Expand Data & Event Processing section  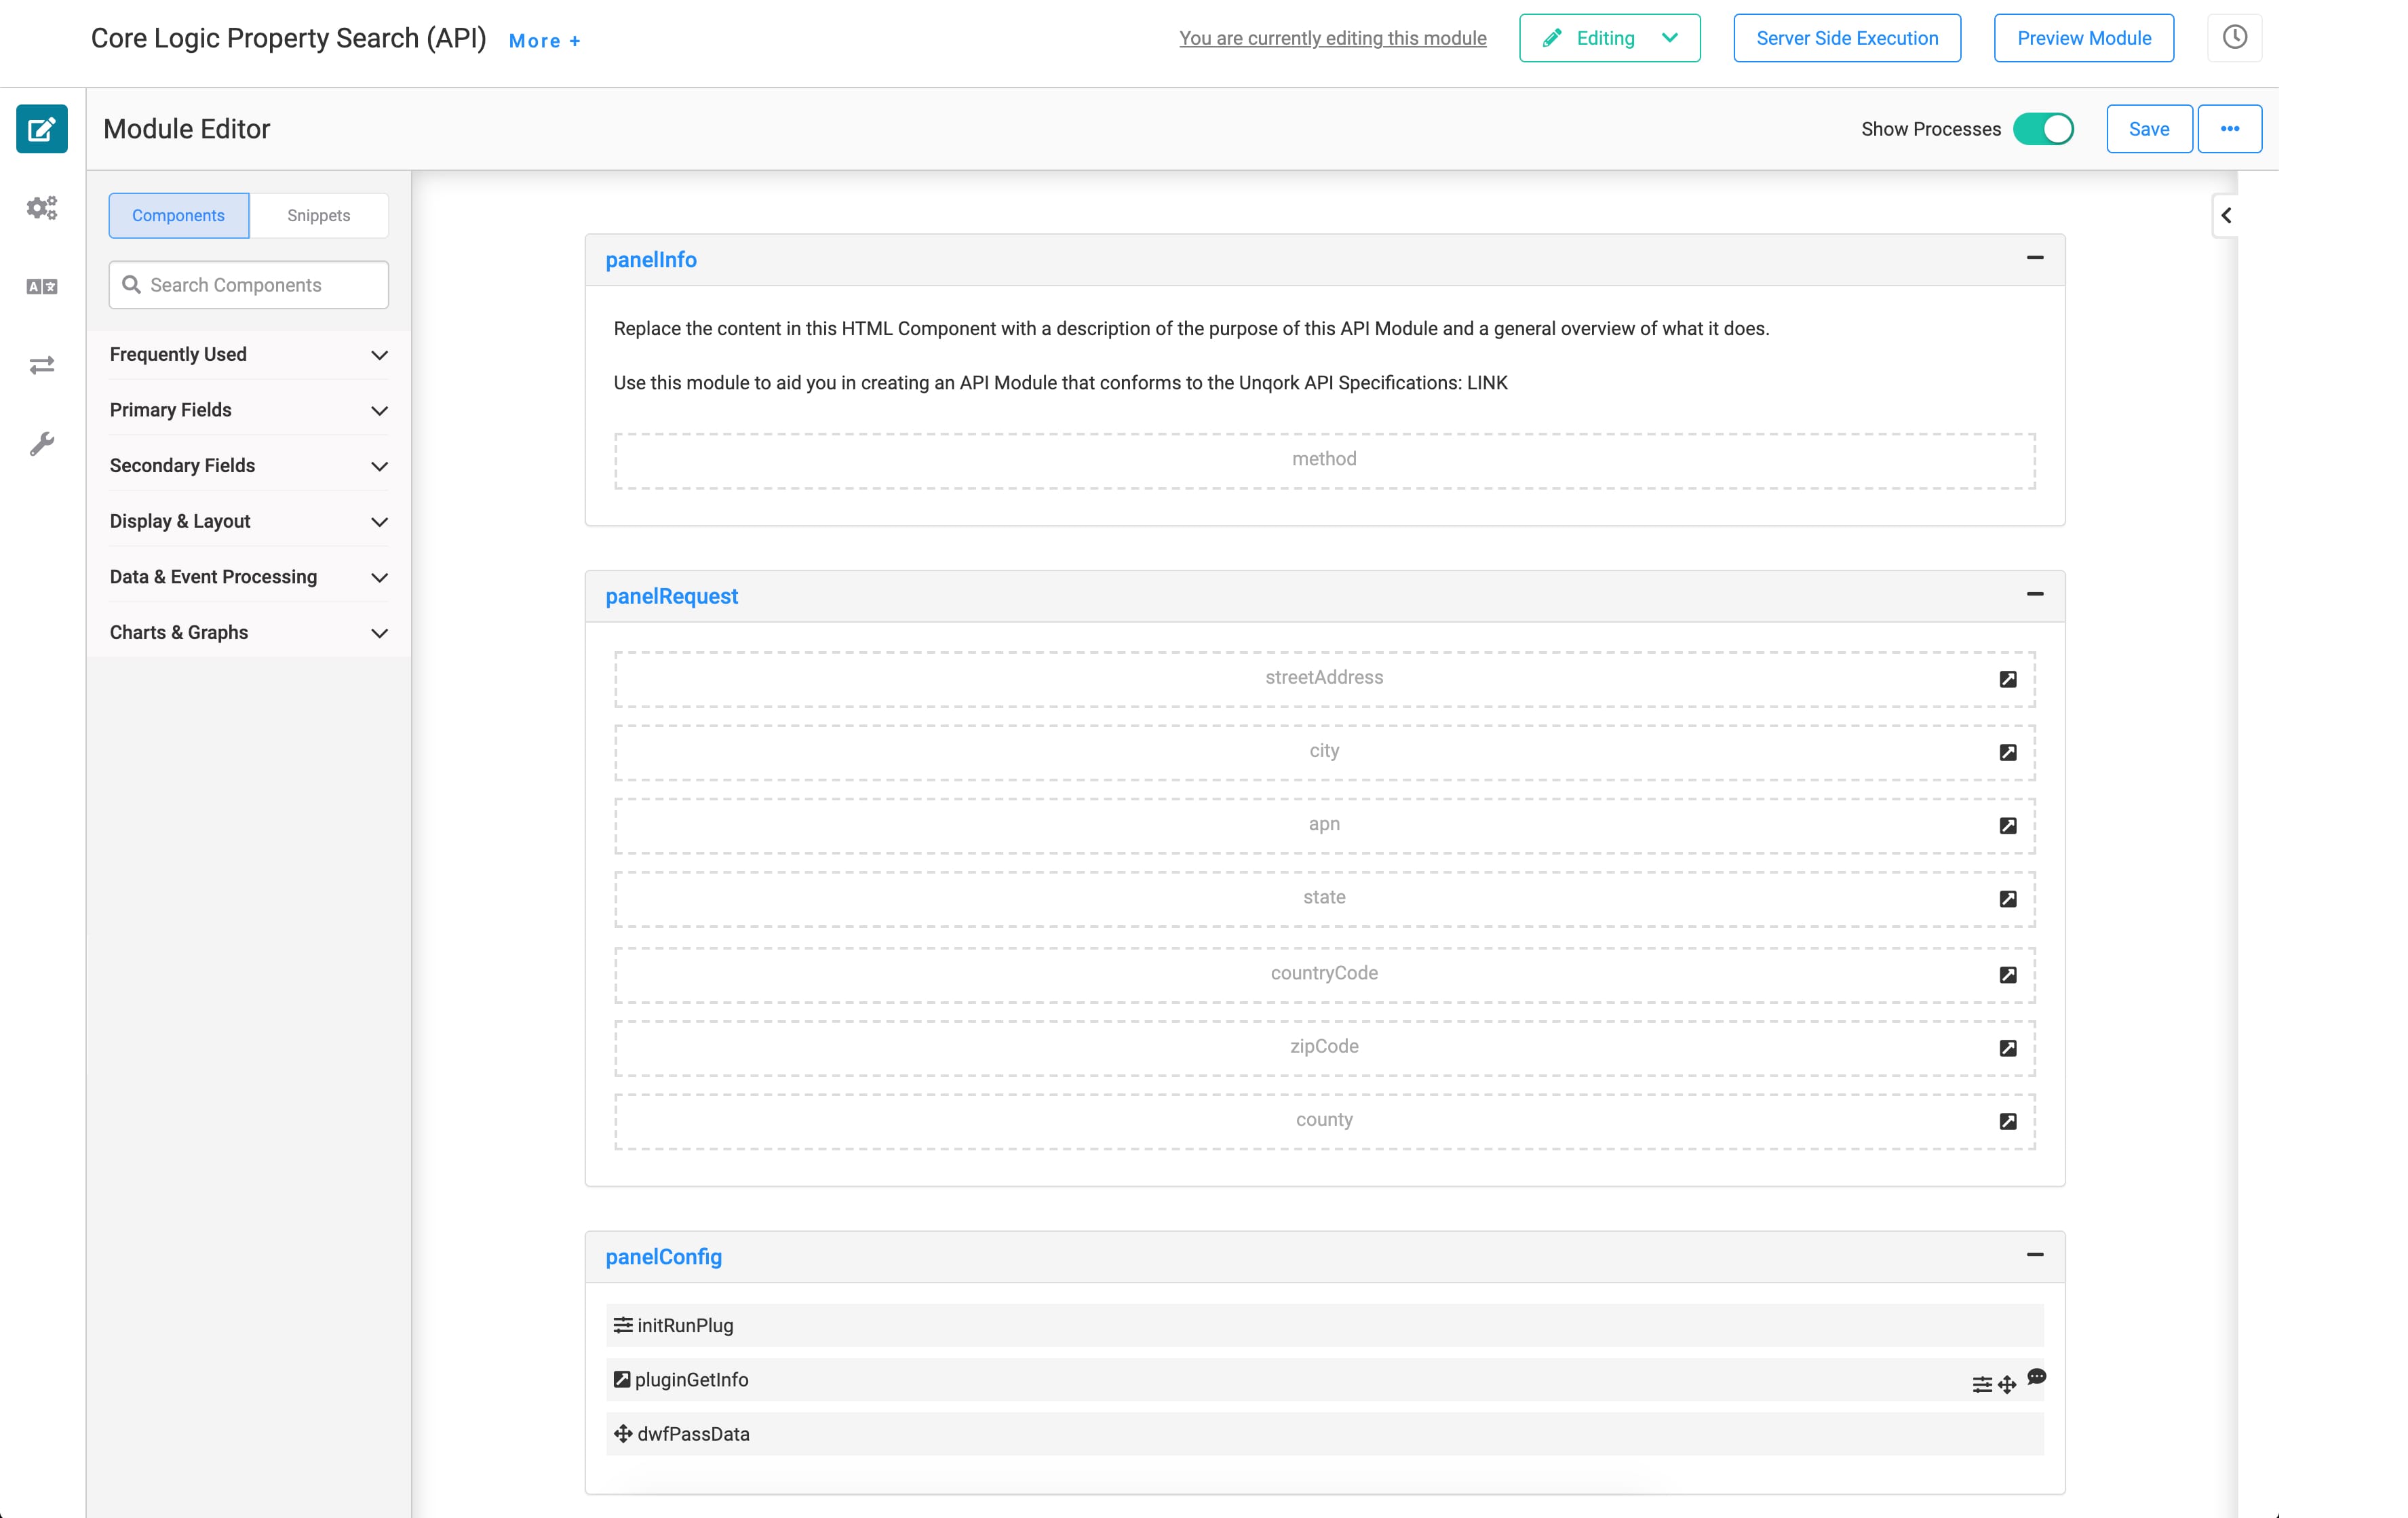coord(248,577)
